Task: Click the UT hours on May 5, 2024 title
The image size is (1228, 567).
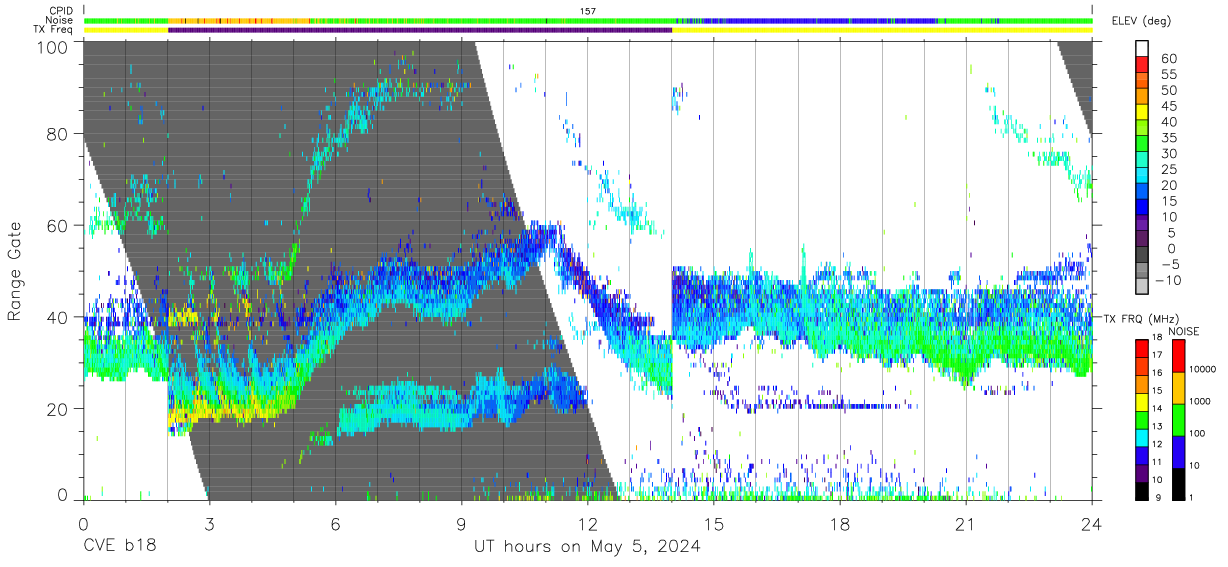Action: 587,547
